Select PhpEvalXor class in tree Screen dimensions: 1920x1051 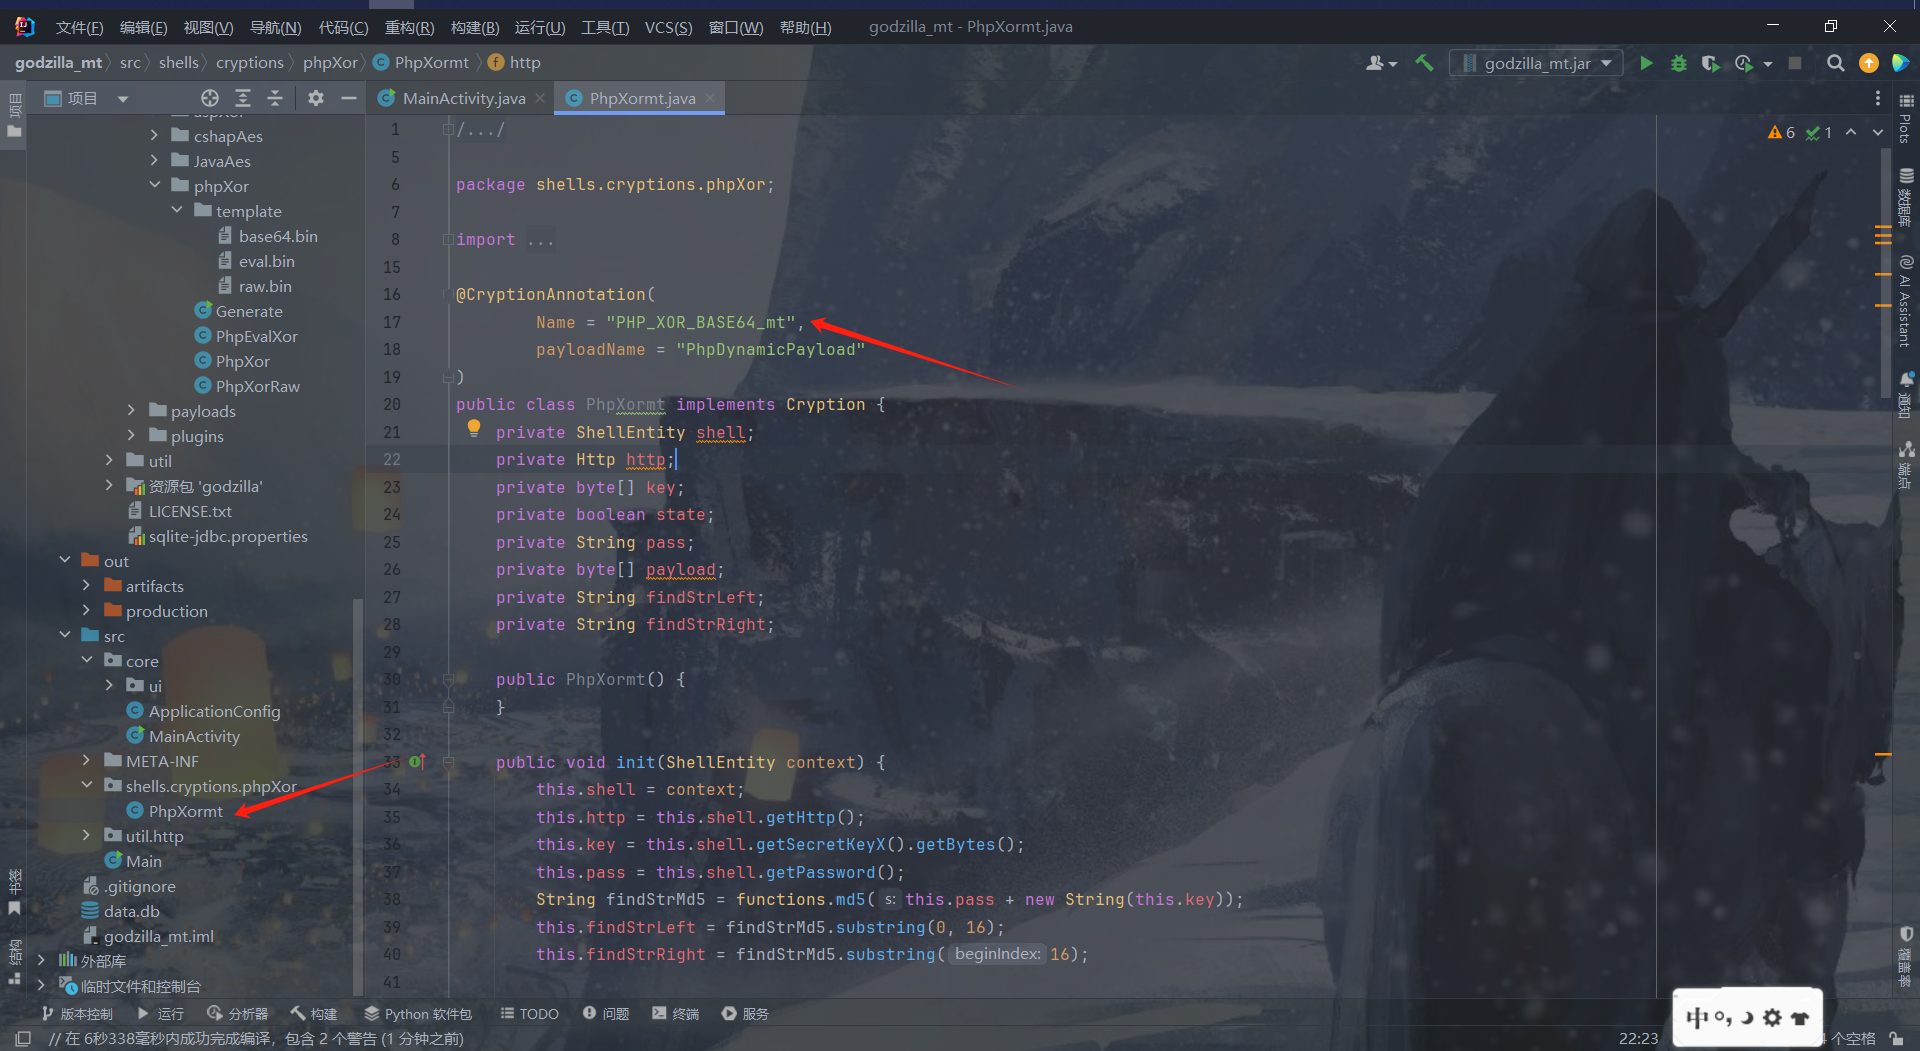pos(257,336)
